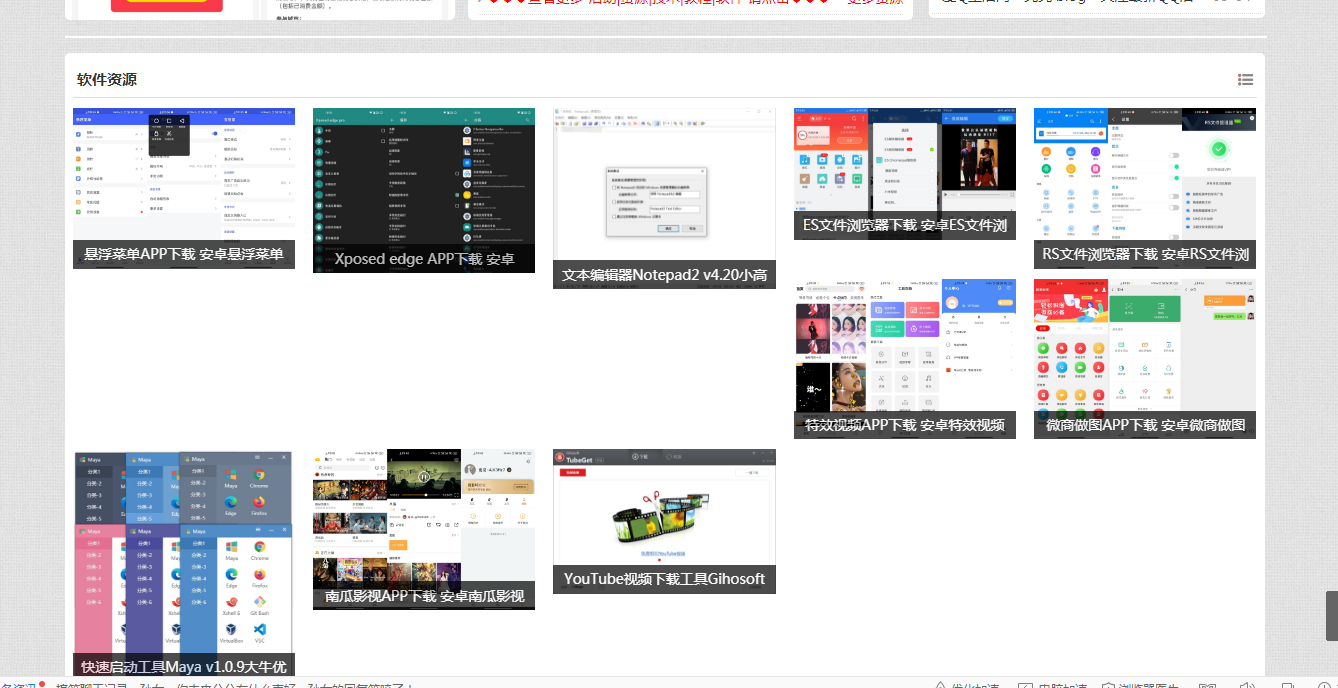Open the 南瓜影视APP下载 caption link

point(424,596)
